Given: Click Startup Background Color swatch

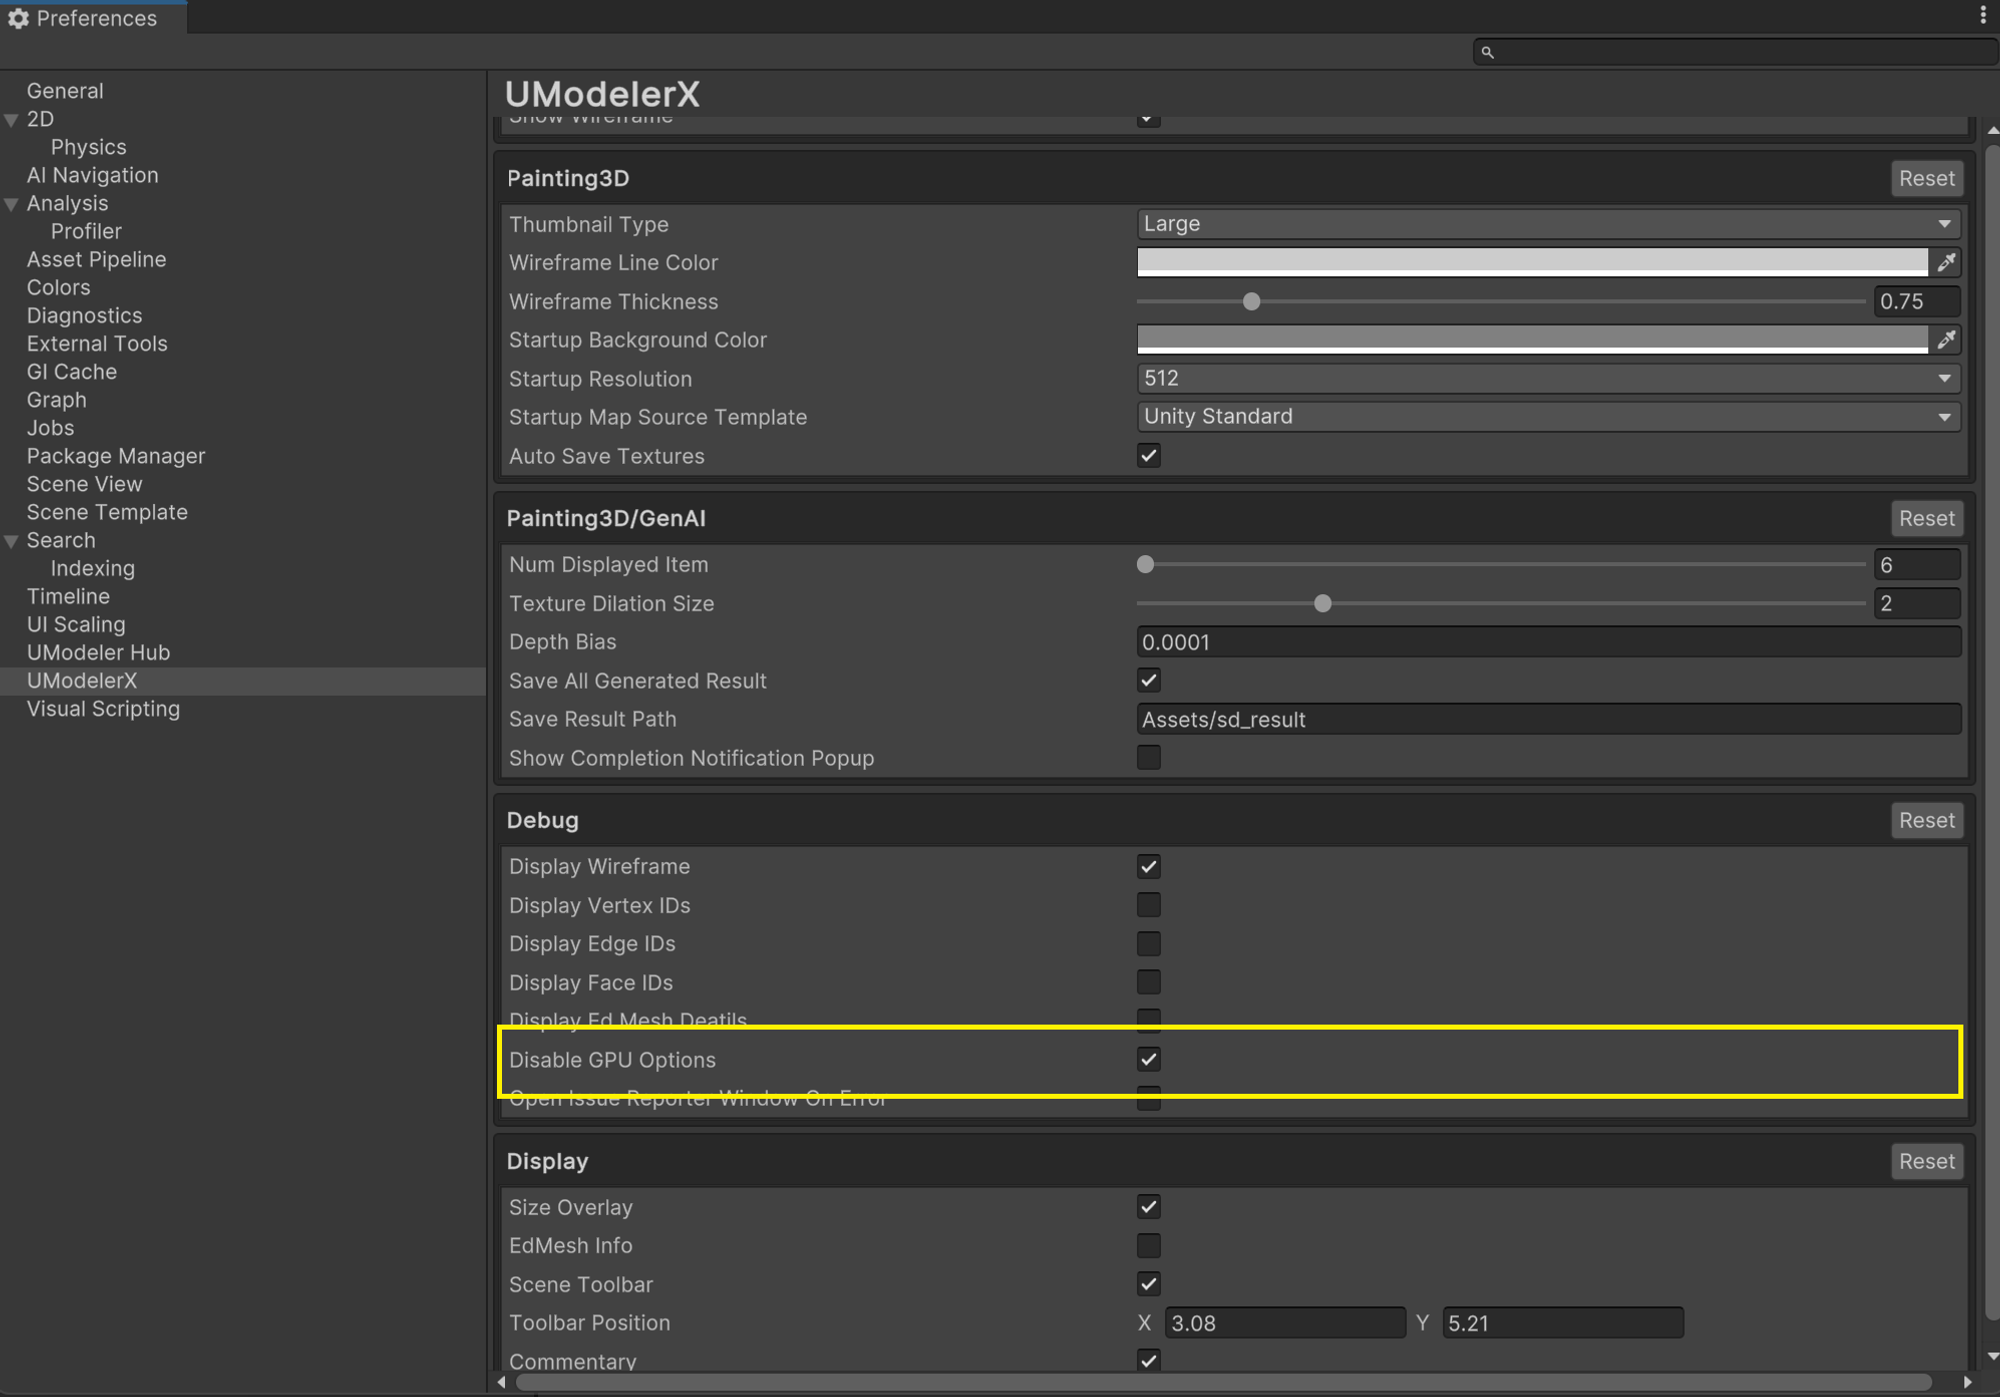Looking at the screenshot, I should pyautogui.click(x=1532, y=340).
